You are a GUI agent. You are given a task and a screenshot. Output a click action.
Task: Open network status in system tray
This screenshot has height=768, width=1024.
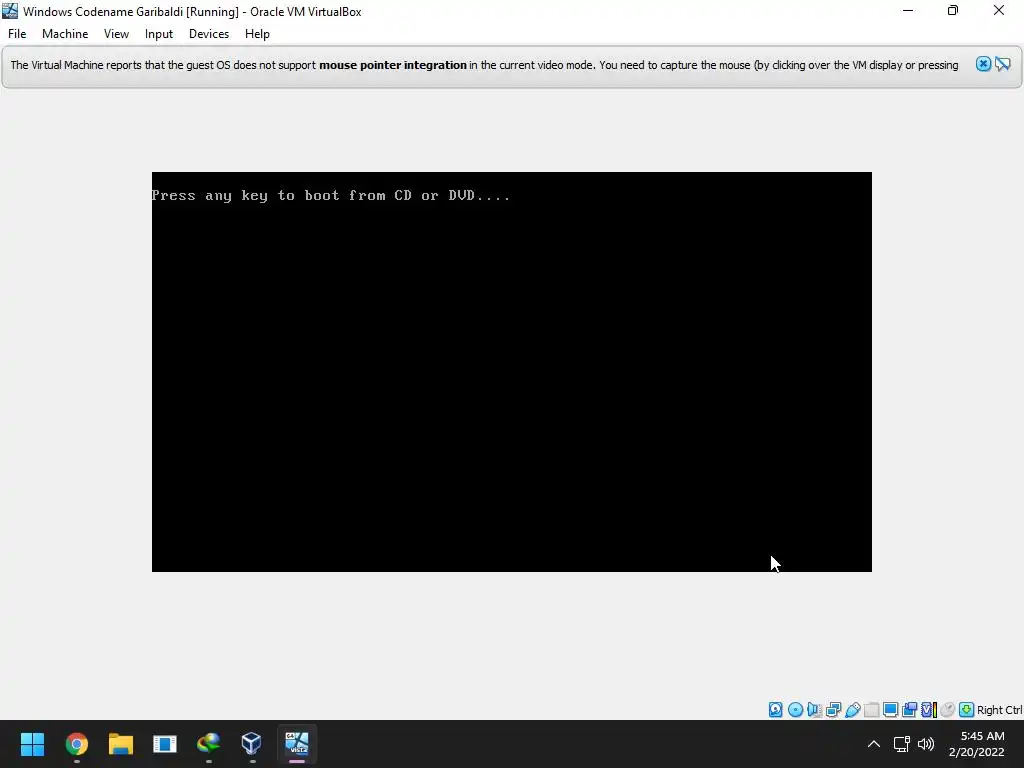(901, 744)
